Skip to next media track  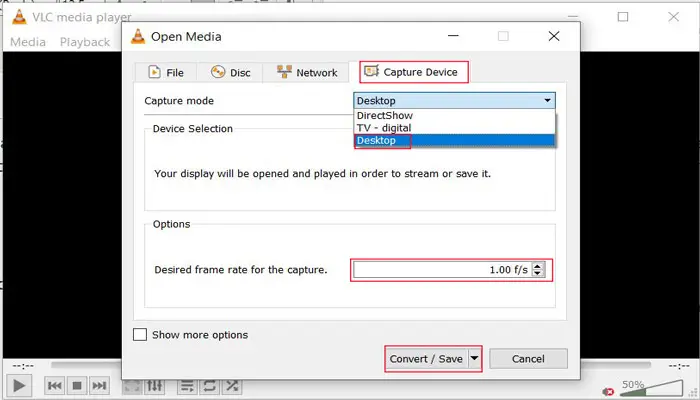[99, 385]
